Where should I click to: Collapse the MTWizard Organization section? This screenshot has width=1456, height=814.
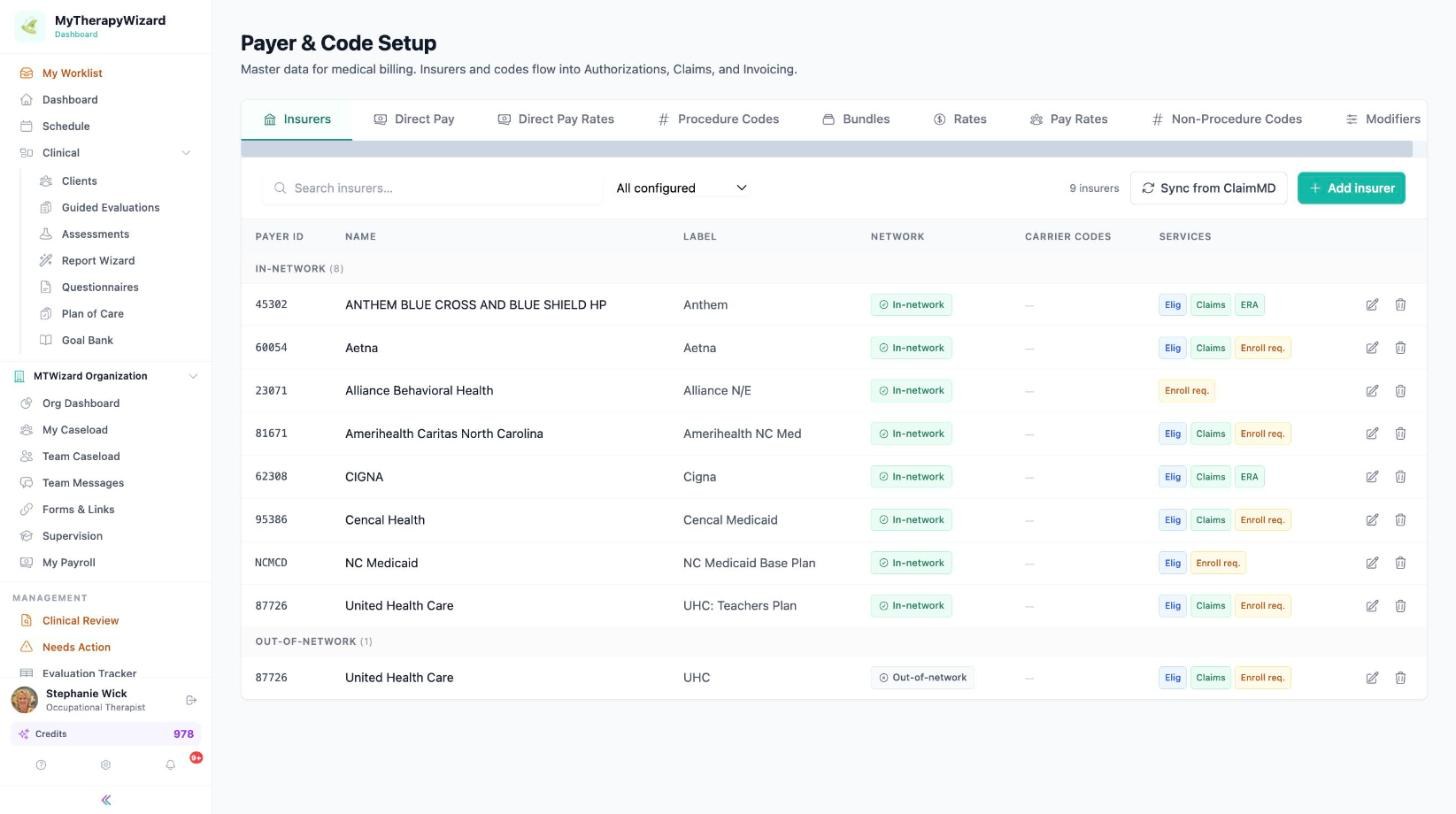point(193,376)
